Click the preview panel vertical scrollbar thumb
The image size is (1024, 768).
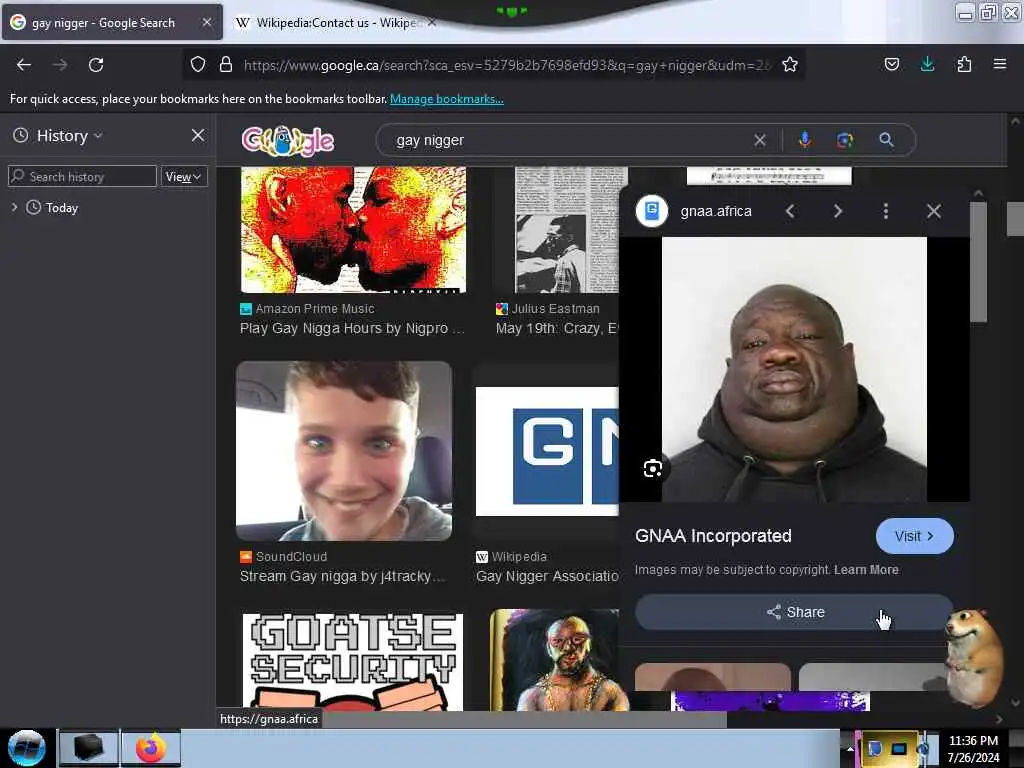click(978, 261)
